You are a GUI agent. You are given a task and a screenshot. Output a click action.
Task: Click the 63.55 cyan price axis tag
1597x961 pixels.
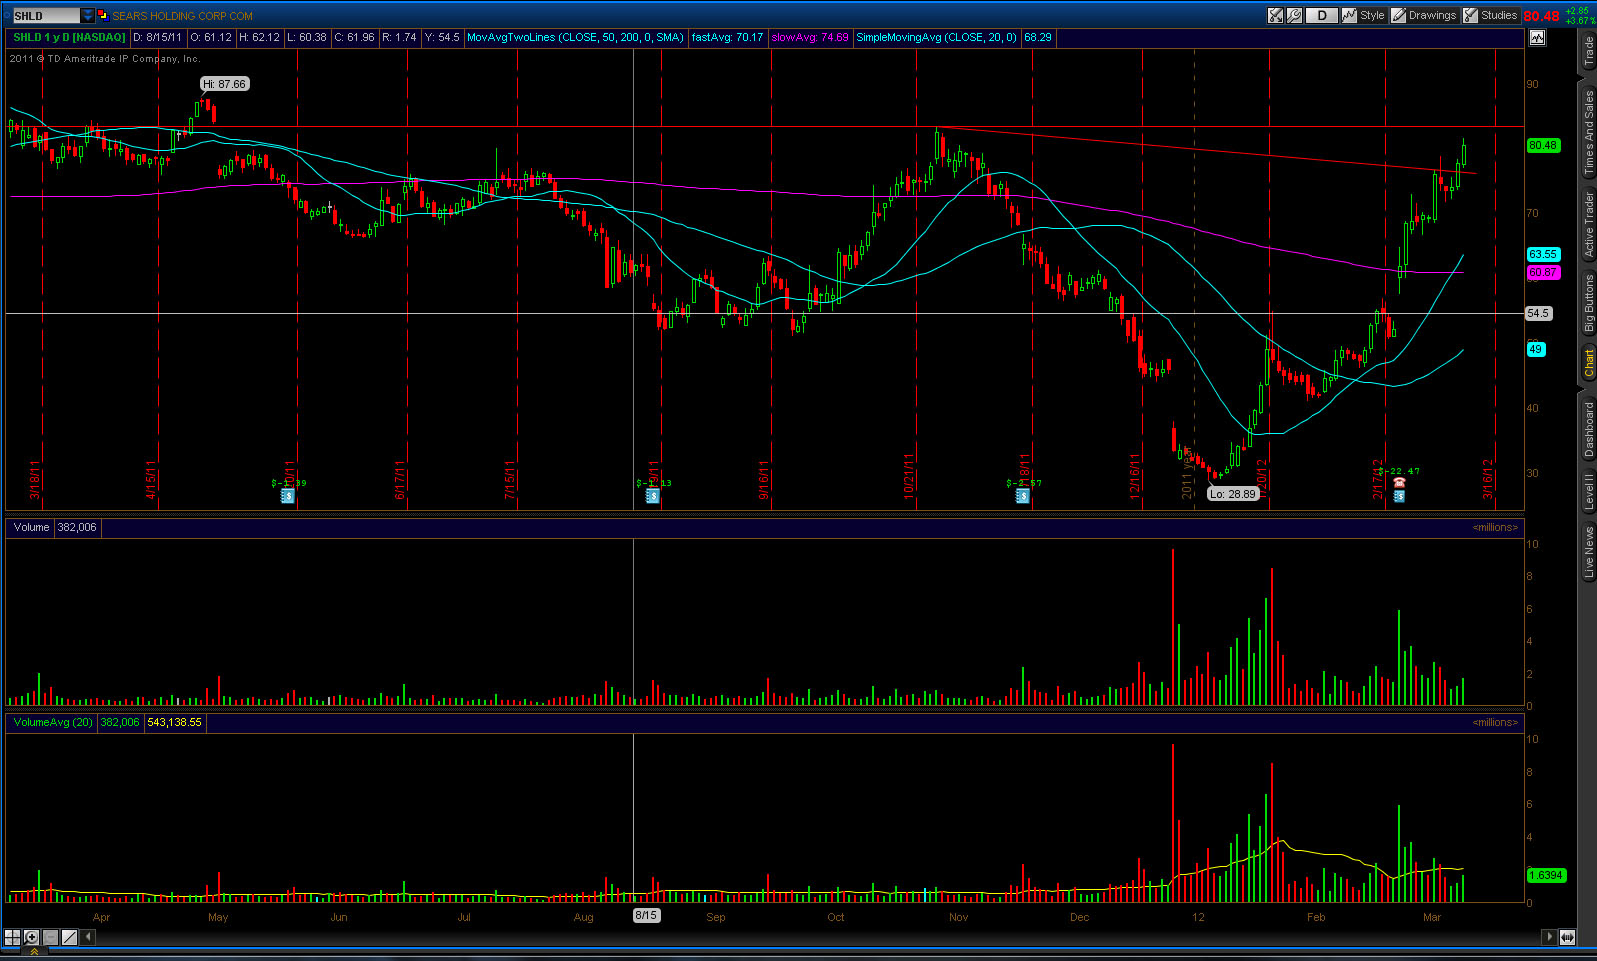pos(1543,255)
